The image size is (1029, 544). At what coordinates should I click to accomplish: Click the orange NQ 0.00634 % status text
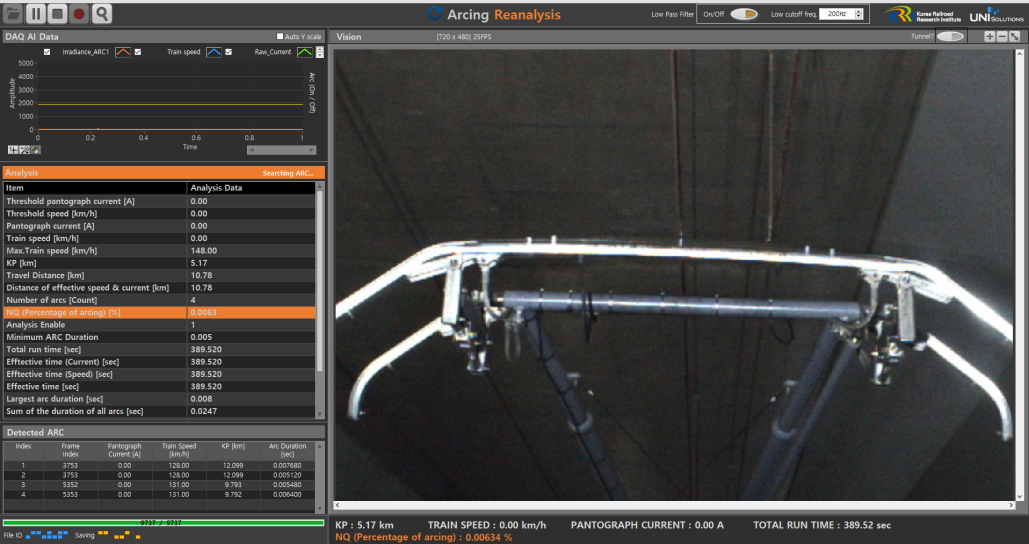pos(423,537)
